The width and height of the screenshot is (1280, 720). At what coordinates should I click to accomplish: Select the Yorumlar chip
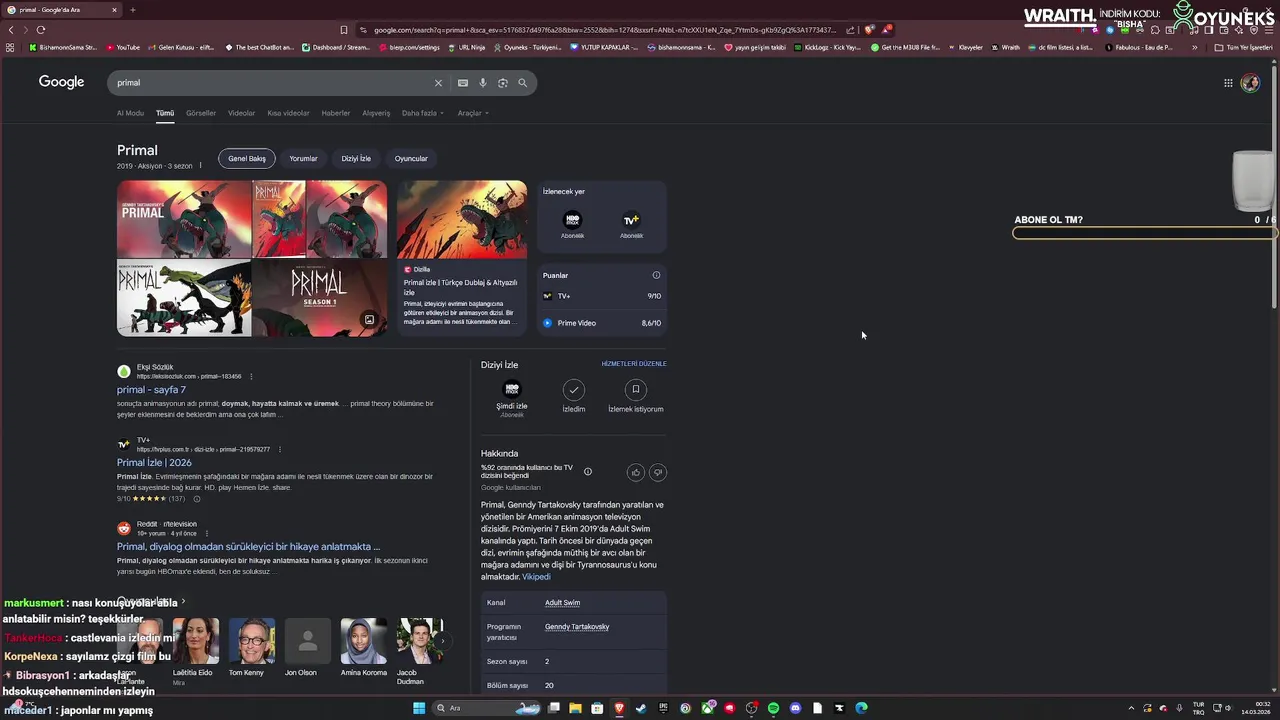tap(303, 158)
